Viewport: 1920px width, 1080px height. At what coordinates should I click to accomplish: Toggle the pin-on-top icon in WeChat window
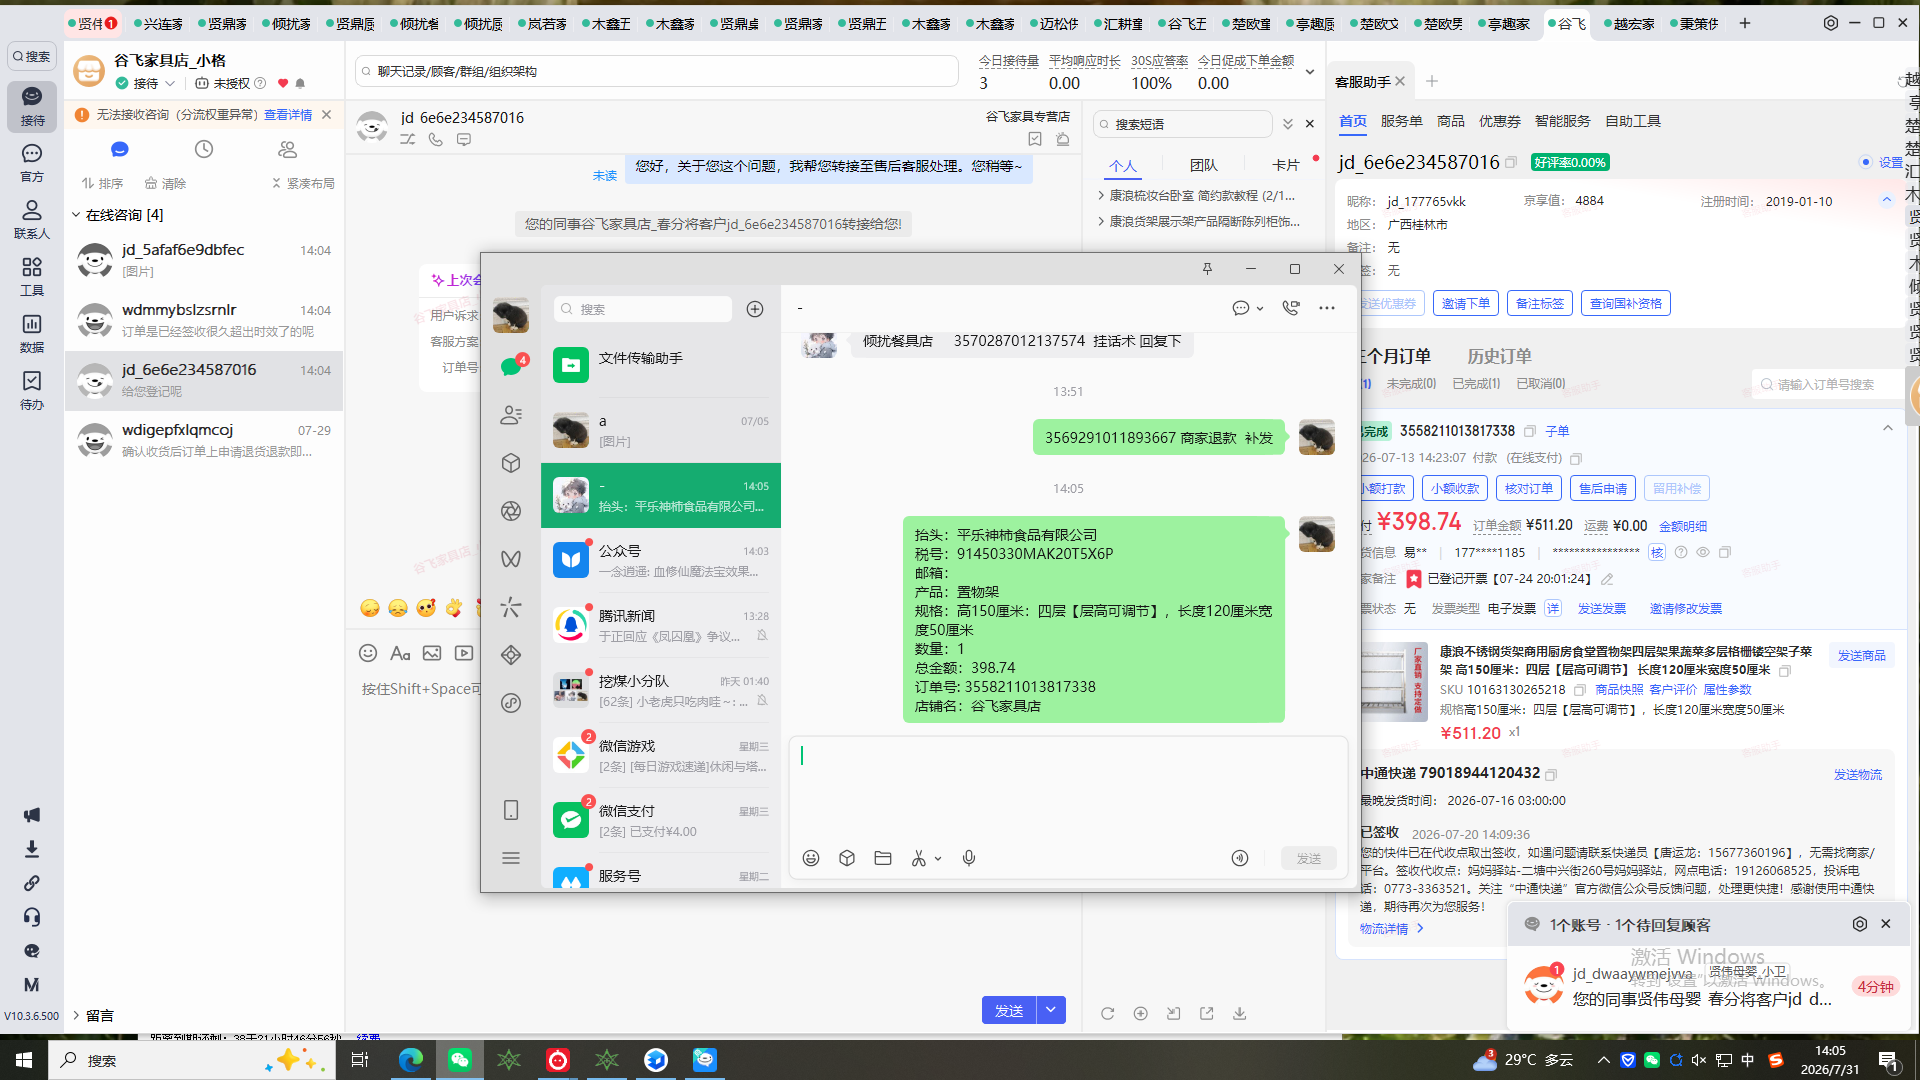(1207, 269)
